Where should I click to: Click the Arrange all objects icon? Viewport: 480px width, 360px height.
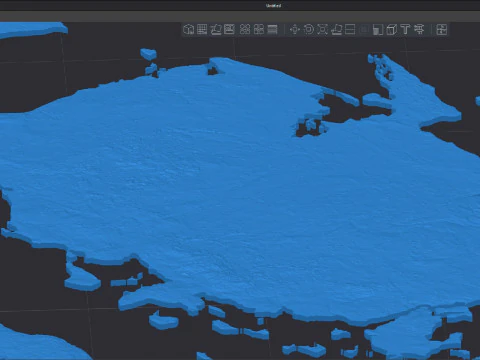coord(229,29)
